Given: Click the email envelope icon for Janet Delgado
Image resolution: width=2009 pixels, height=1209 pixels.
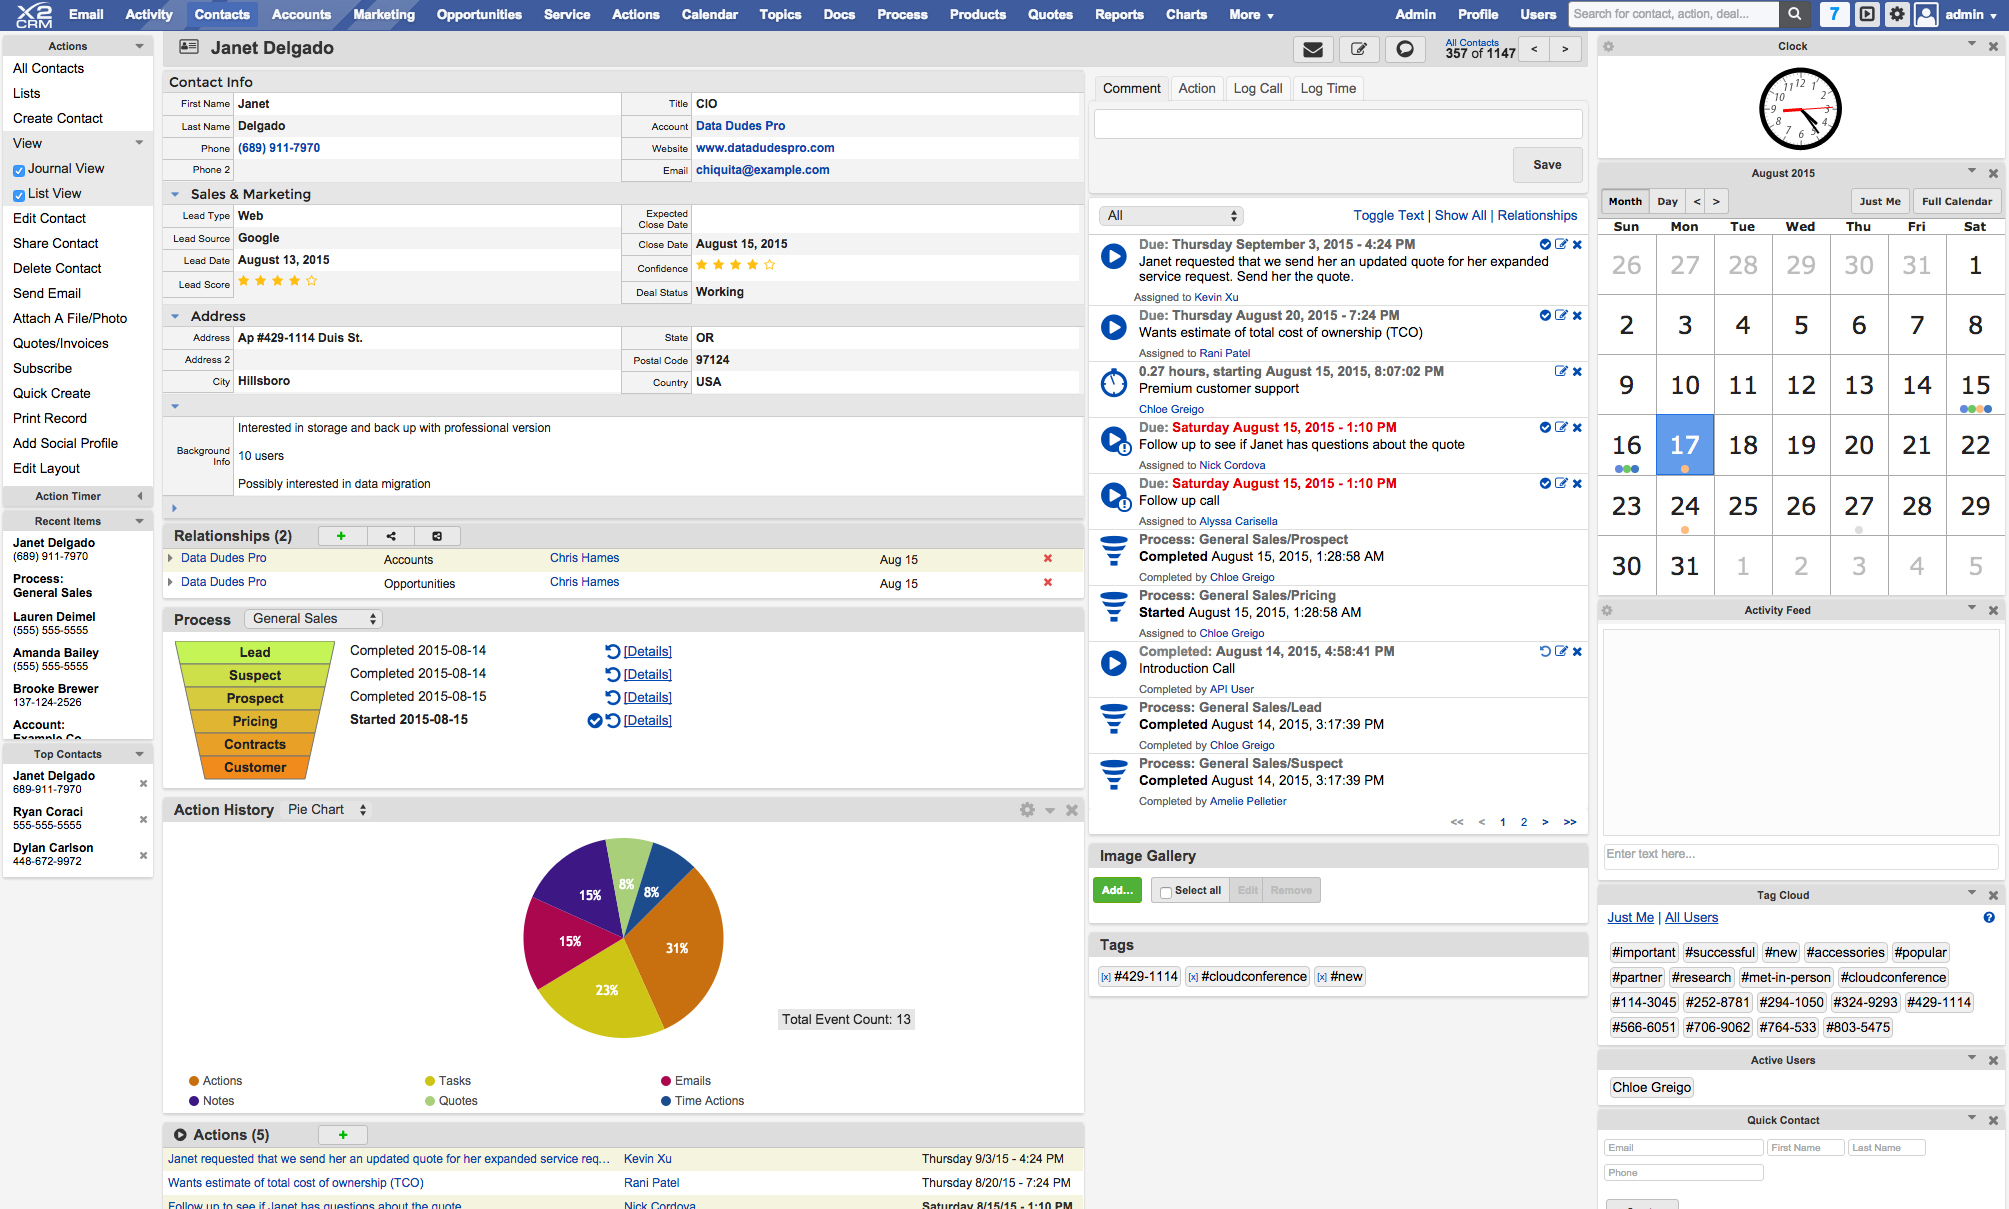Looking at the screenshot, I should pyautogui.click(x=1313, y=49).
